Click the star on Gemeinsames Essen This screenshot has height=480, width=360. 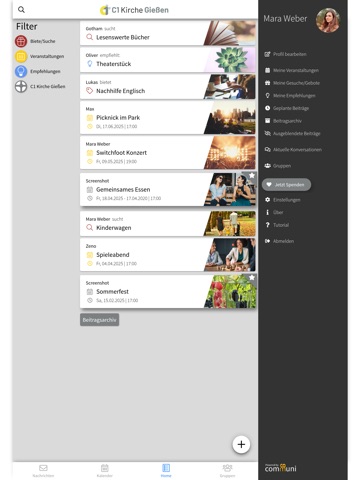(252, 176)
